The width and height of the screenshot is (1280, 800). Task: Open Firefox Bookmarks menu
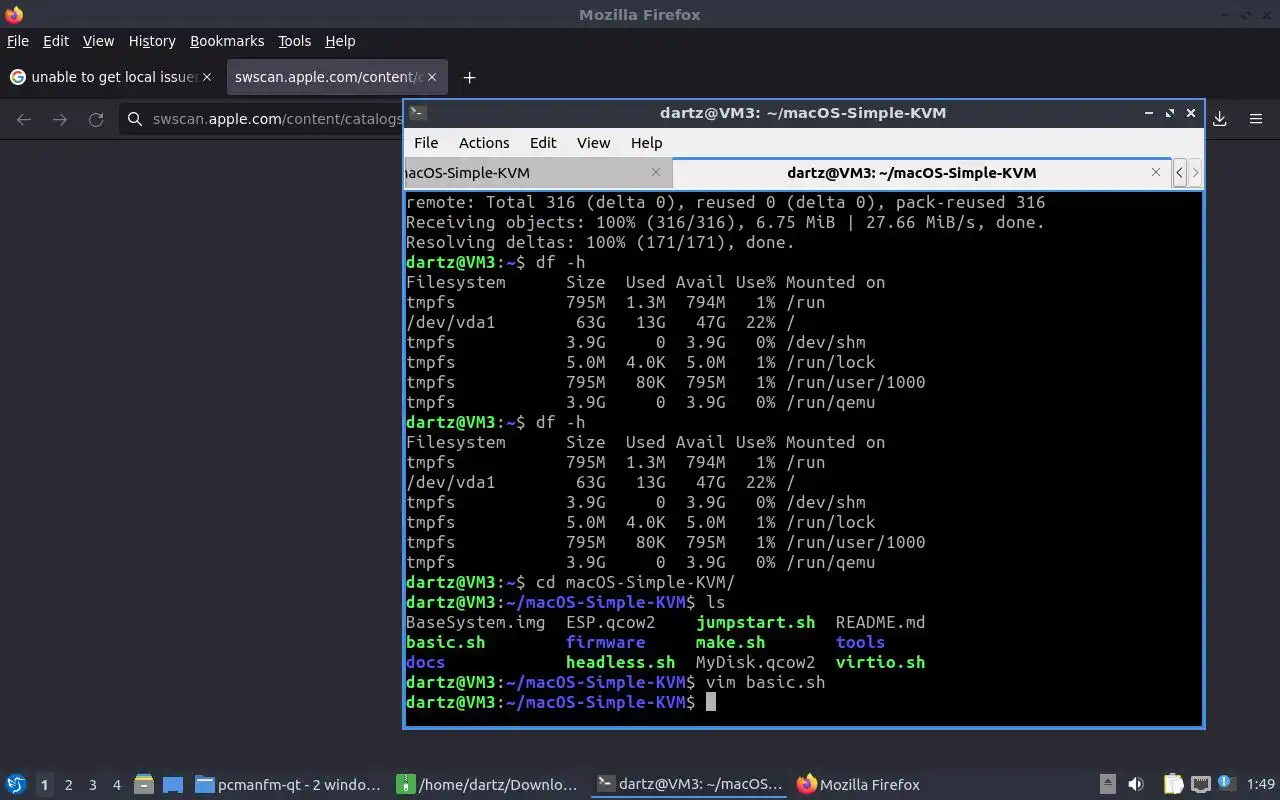227,41
